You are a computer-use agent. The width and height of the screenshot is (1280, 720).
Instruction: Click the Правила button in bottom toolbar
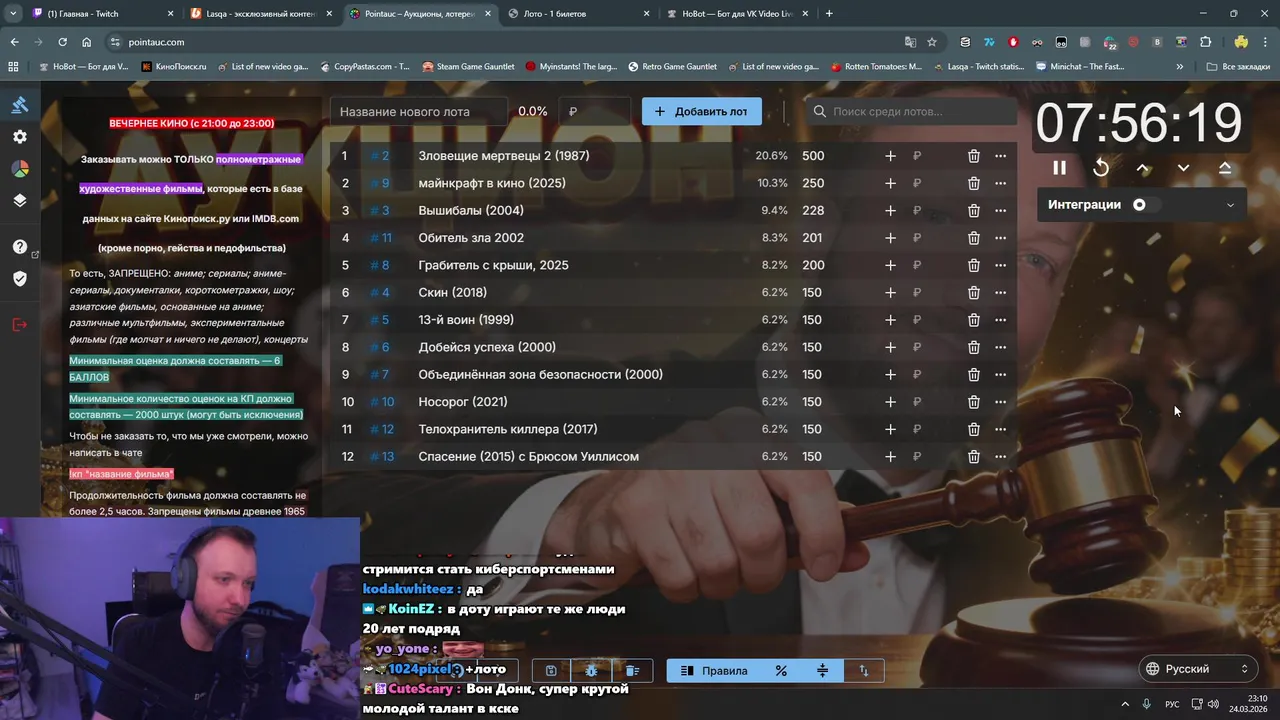click(714, 671)
